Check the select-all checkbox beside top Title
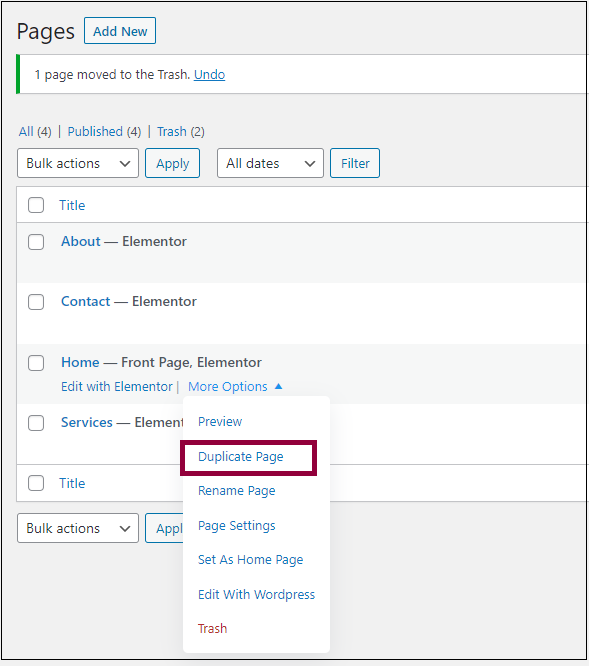589x666 pixels. pyautogui.click(x=36, y=205)
